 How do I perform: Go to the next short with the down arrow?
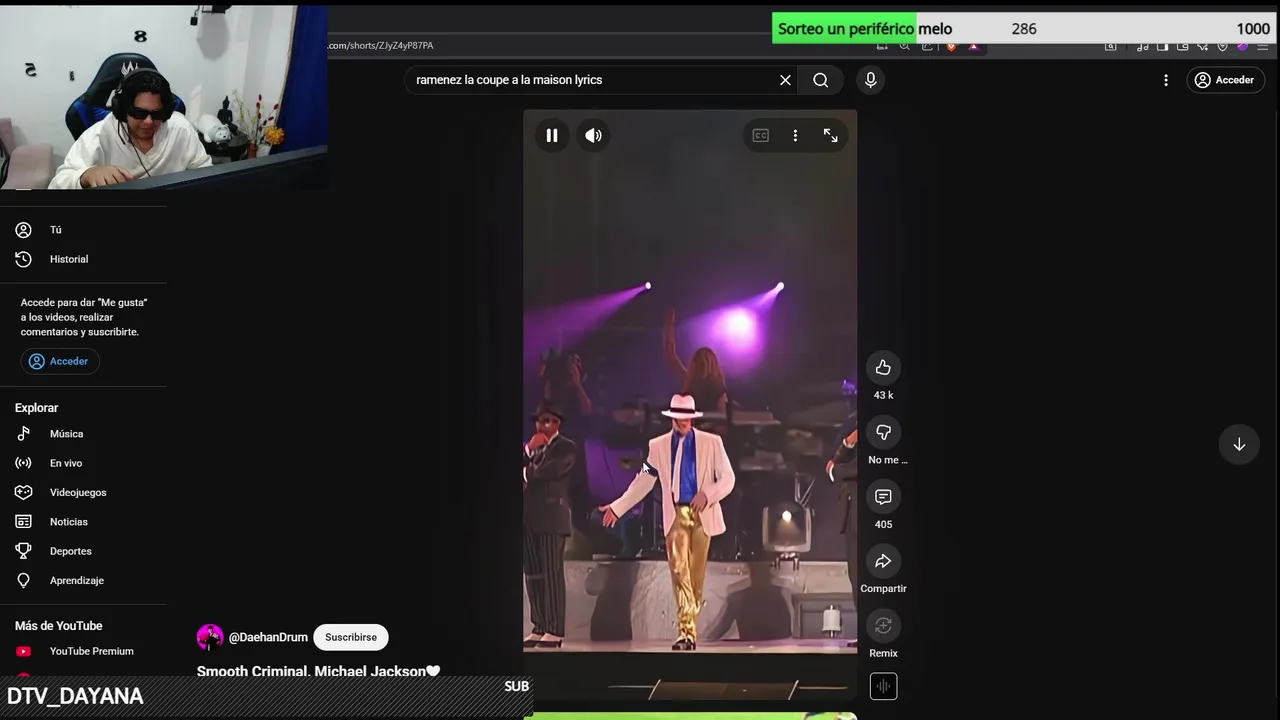[x=1239, y=444]
